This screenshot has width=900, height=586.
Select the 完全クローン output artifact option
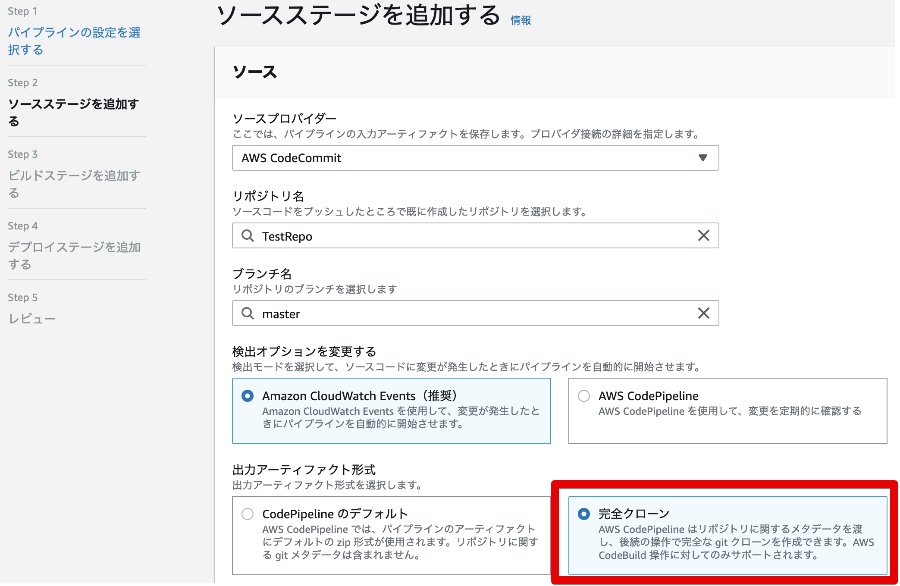point(584,511)
